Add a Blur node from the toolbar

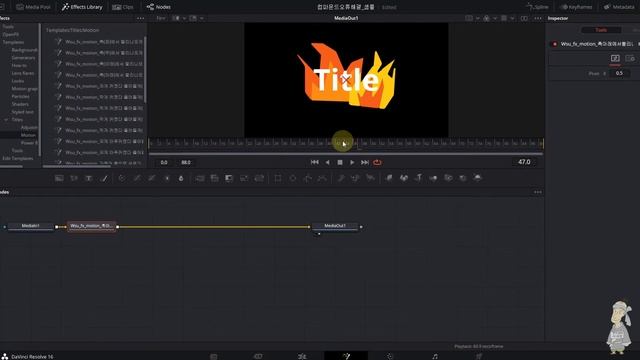point(181,178)
